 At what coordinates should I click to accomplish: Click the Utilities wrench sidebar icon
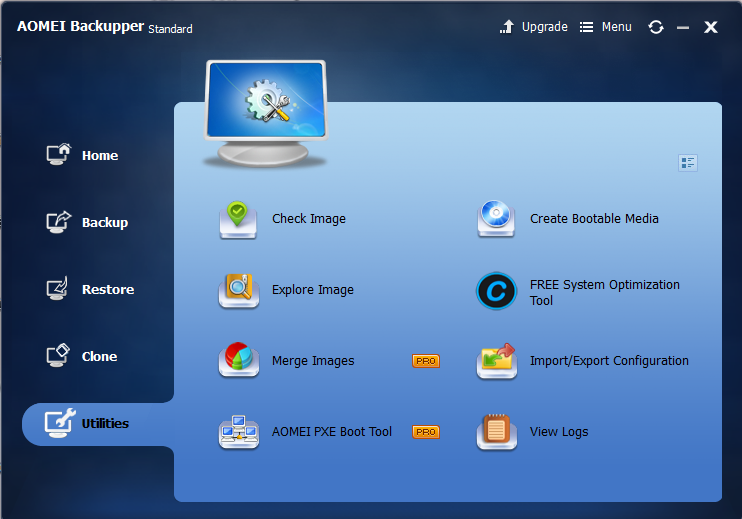pyautogui.click(x=60, y=422)
